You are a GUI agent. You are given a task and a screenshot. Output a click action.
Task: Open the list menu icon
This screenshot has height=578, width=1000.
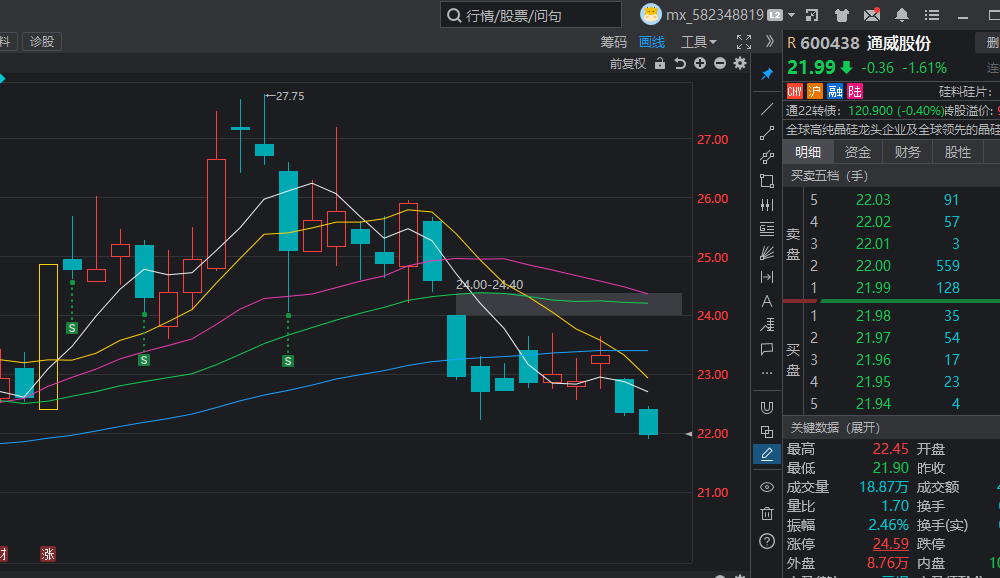[932, 15]
